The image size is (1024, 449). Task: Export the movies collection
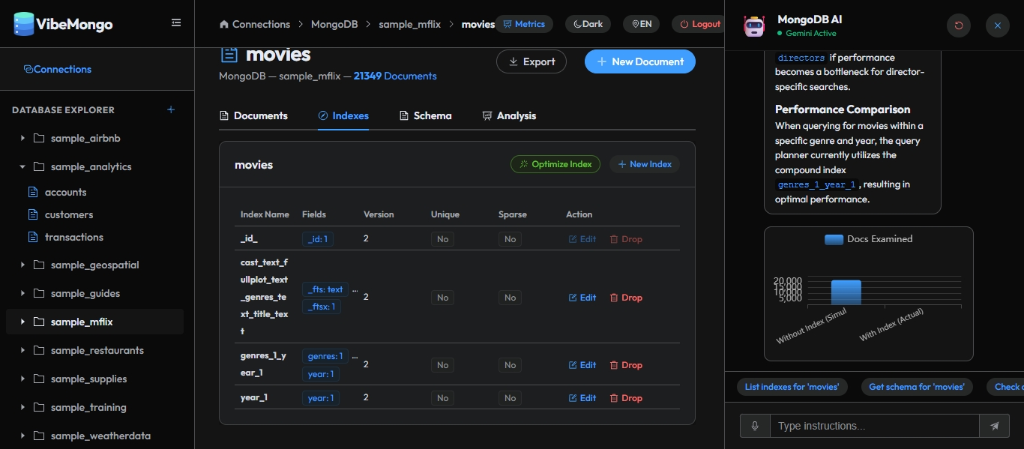[x=532, y=61]
